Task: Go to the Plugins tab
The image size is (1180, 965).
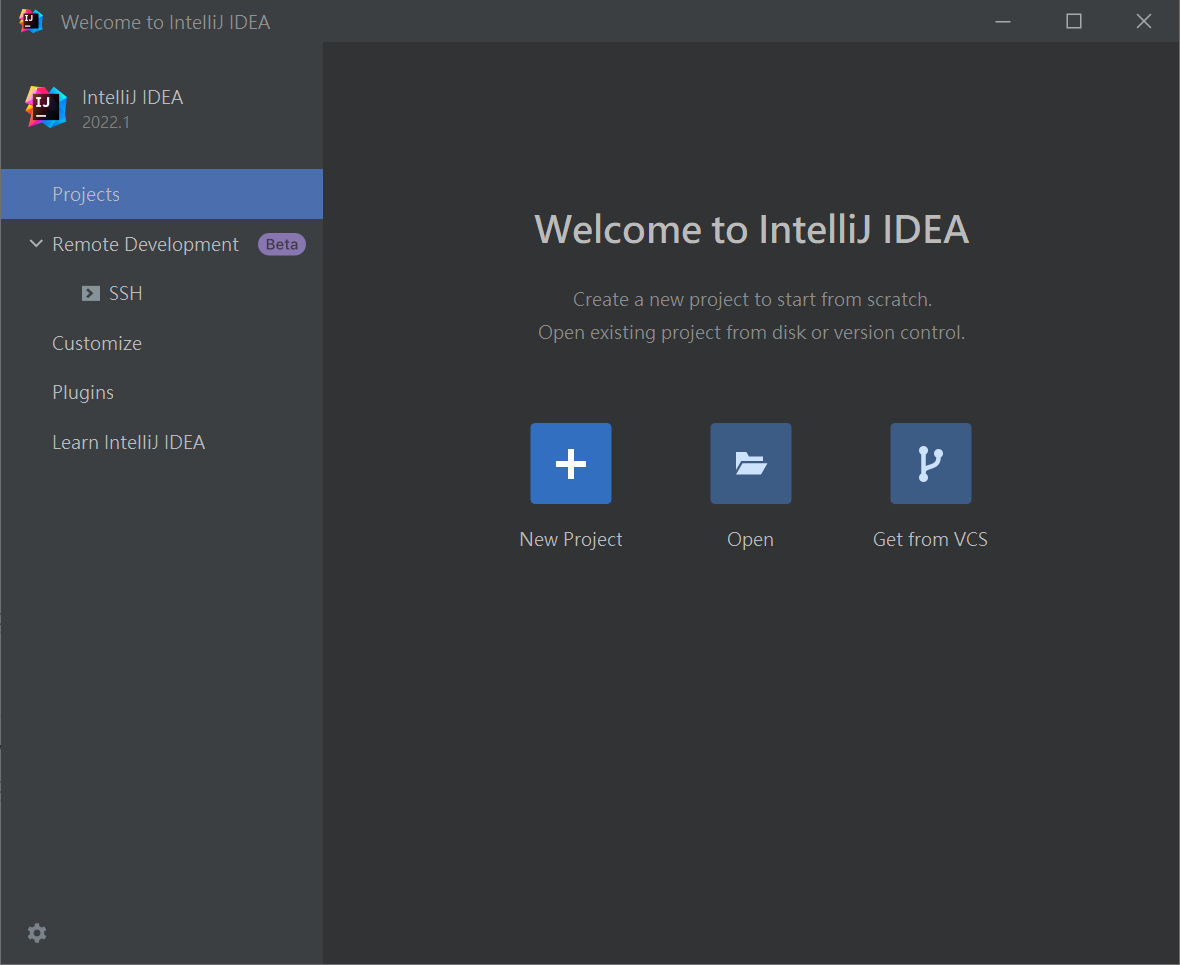Action: pyautogui.click(x=83, y=392)
